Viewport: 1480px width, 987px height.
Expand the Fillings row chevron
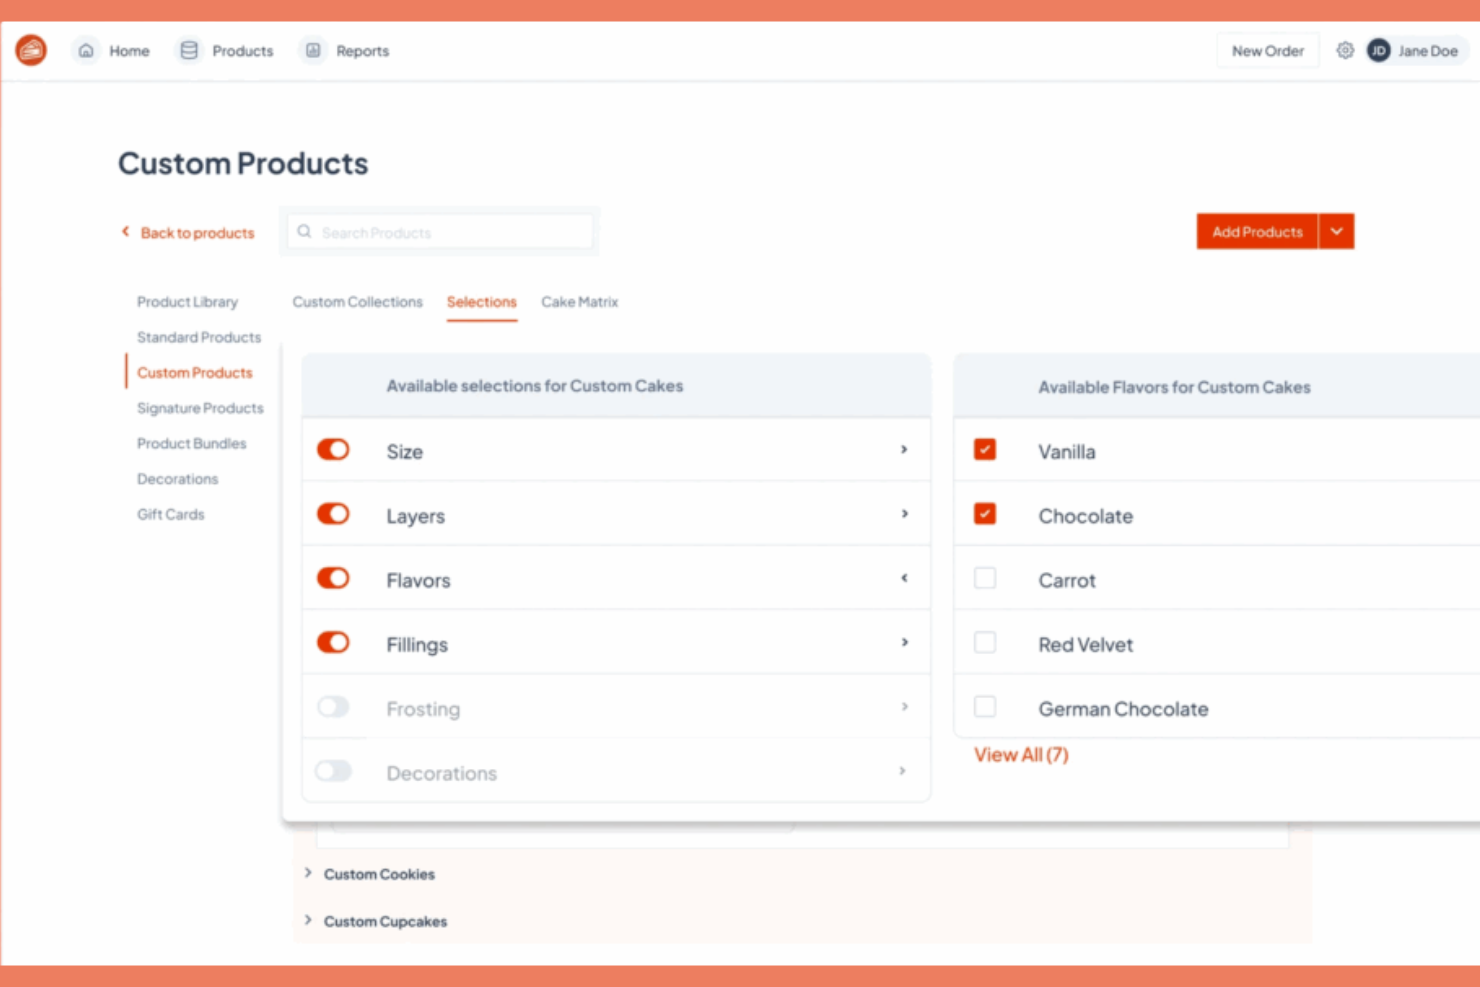(904, 642)
